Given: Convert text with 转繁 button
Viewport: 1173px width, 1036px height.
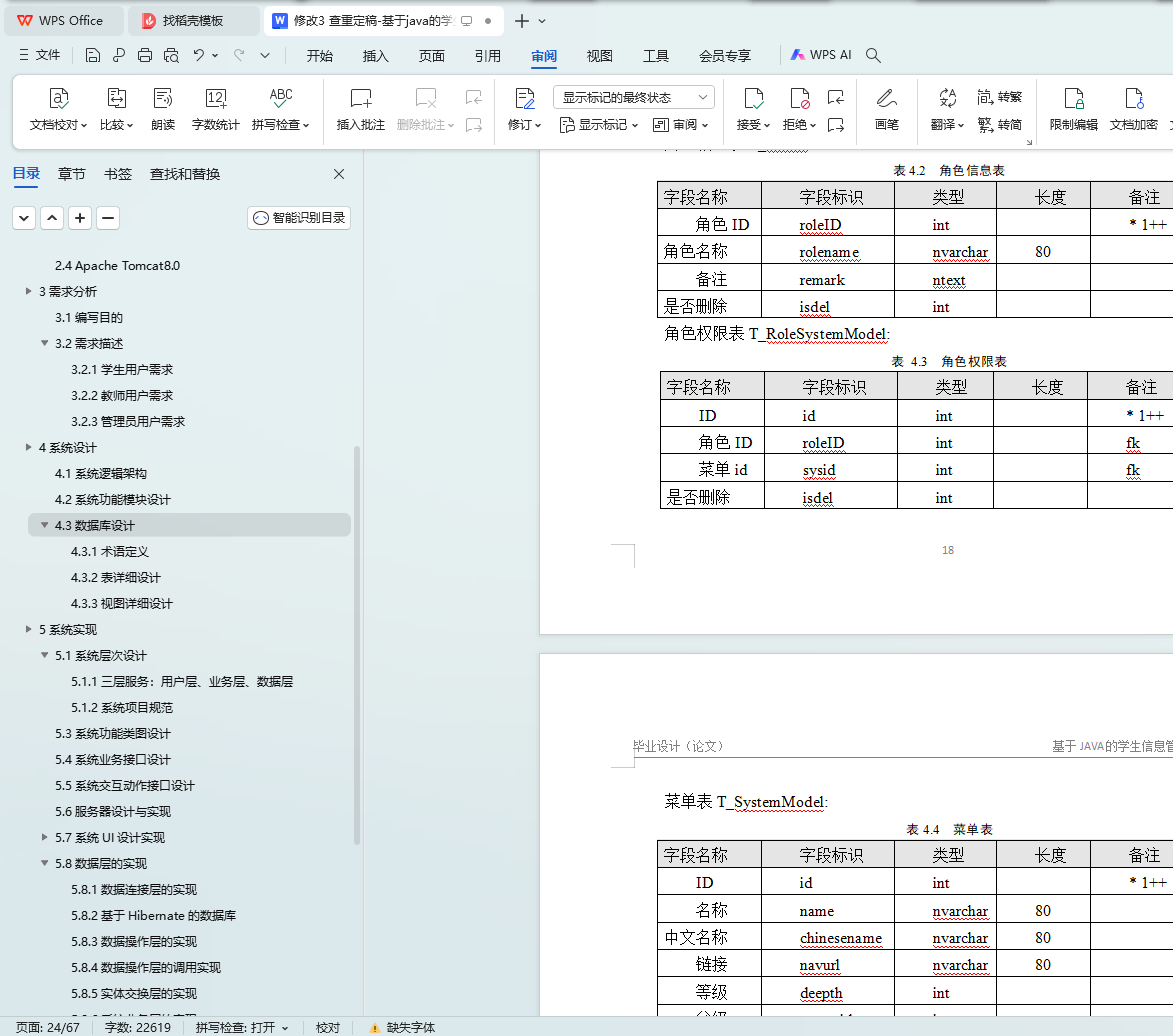Looking at the screenshot, I should [x=999, y=97].
